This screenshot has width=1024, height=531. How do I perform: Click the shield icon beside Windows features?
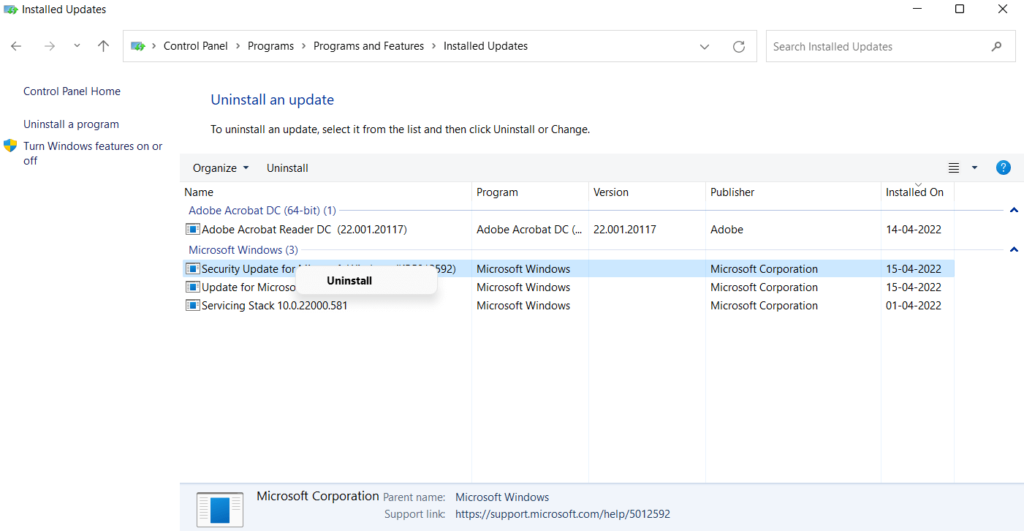click(x=10, y=146)
